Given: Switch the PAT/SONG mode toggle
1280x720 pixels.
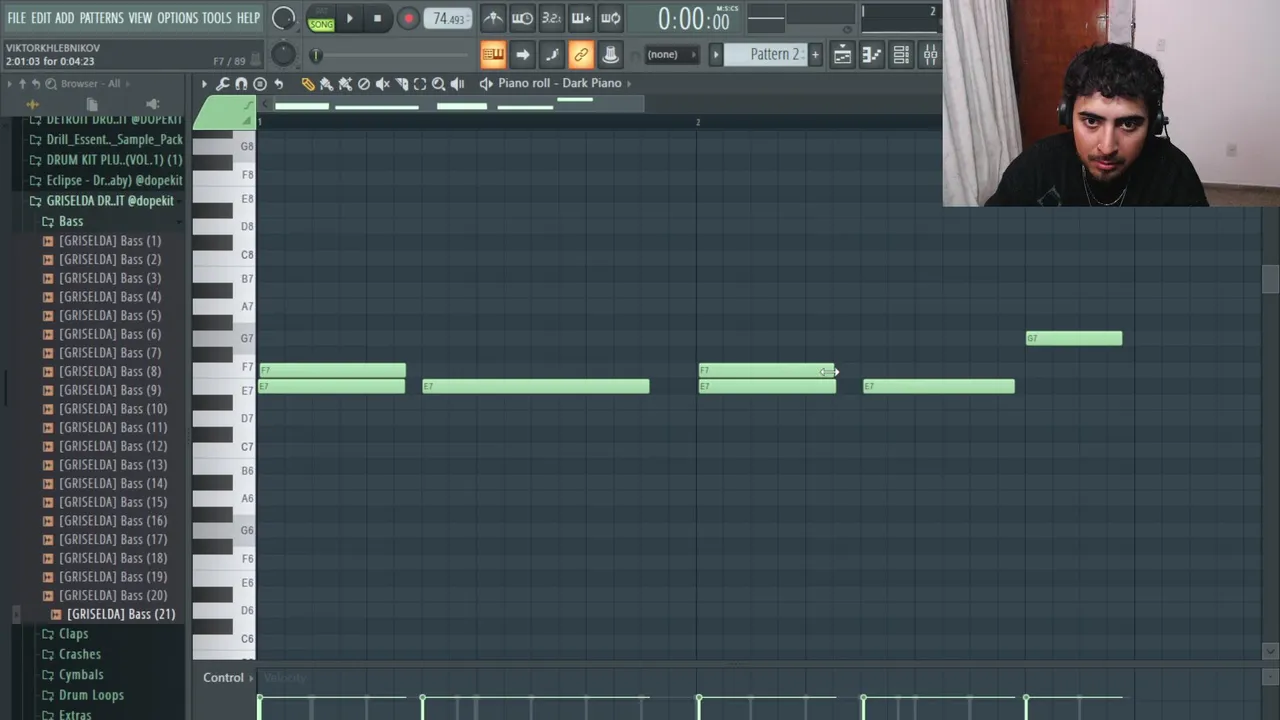Looking at the screenshot, I should pos(321,19).
